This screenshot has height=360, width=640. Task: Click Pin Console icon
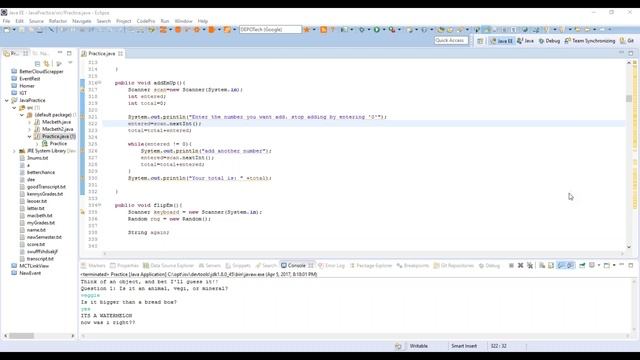(x=582, y=265)
